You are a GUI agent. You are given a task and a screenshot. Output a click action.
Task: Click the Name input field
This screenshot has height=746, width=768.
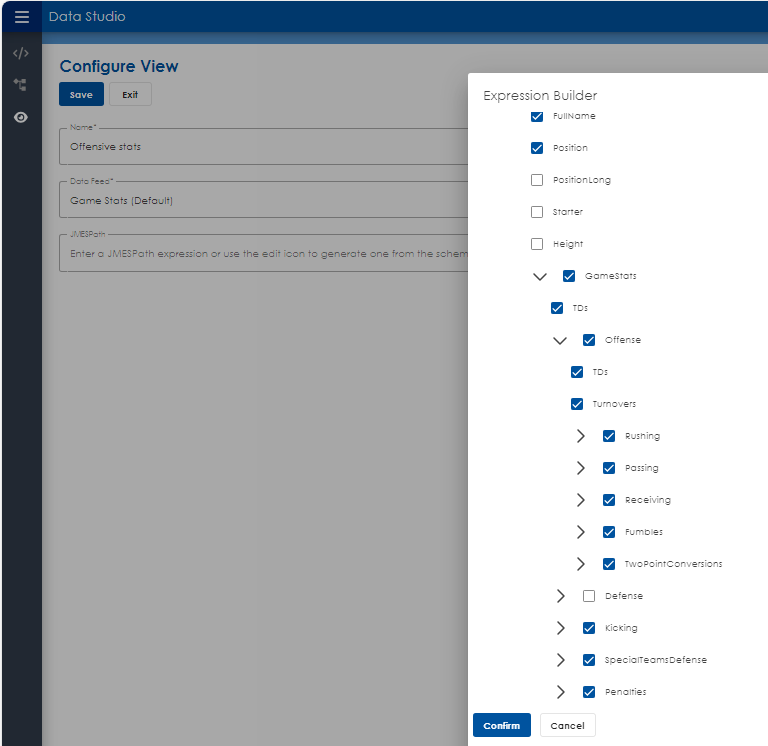click(x=260, y=146)
